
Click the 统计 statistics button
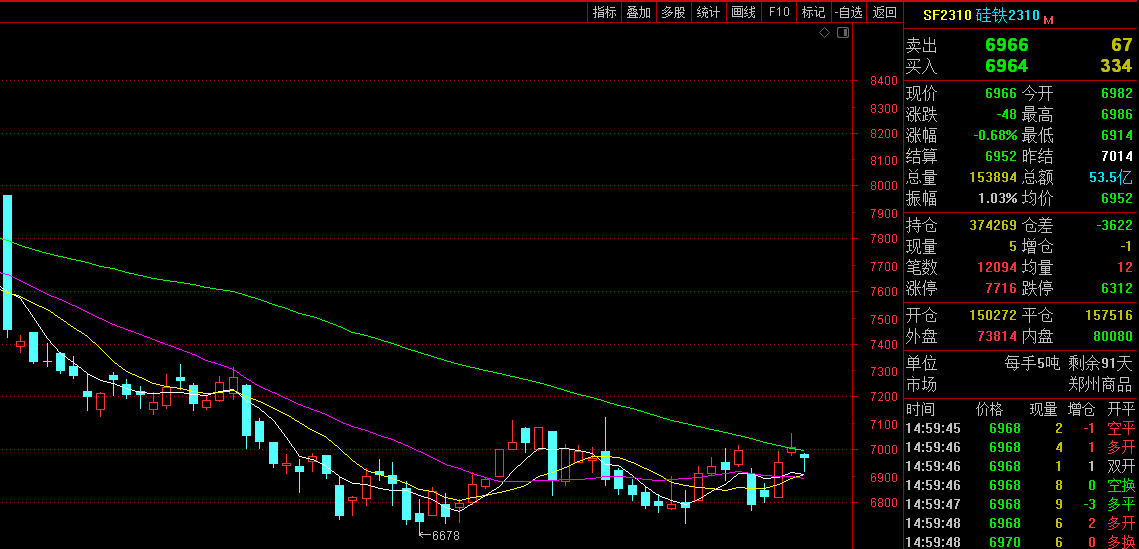coord(708,12)
